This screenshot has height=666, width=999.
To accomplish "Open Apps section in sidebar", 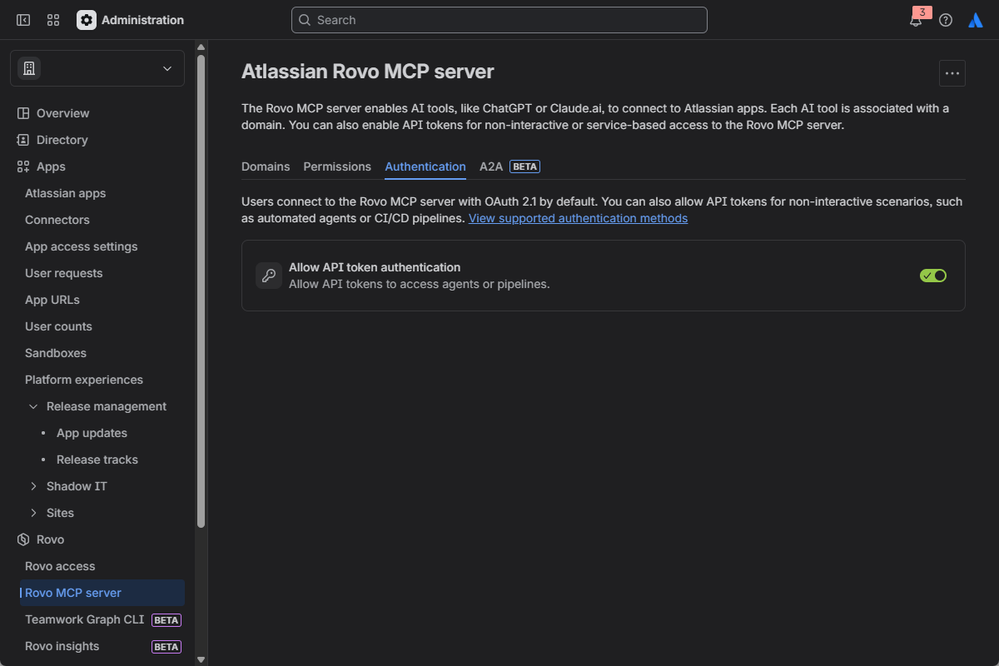I will (50, 166).
